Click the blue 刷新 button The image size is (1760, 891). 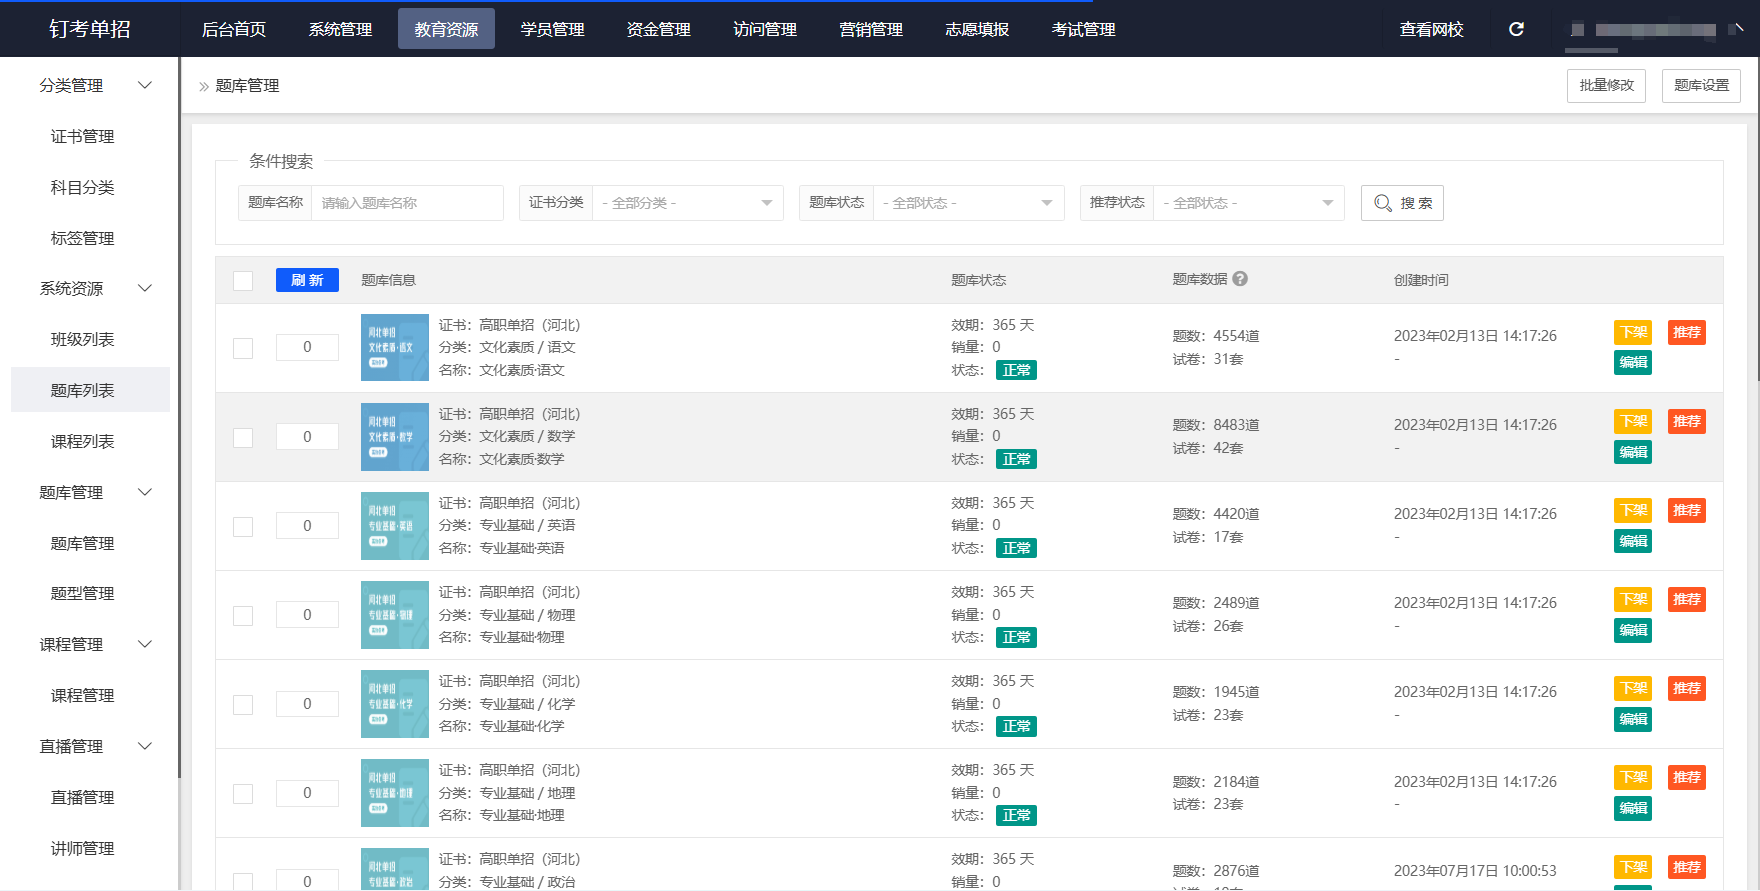(307, 281)
